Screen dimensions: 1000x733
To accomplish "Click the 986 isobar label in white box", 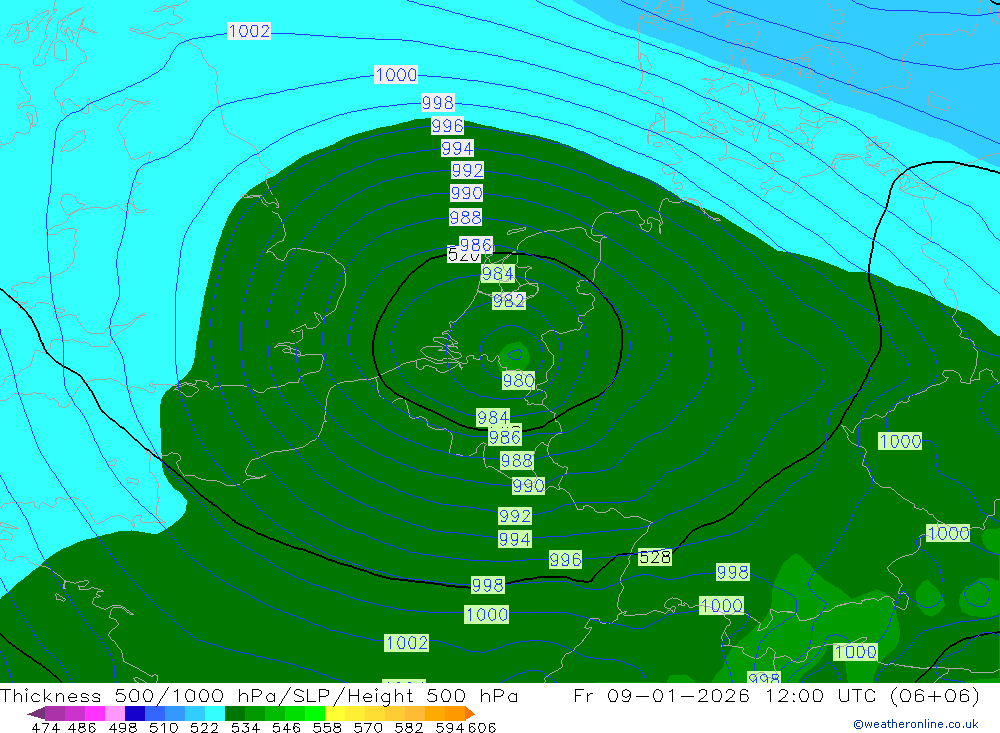I will (476, 245).
